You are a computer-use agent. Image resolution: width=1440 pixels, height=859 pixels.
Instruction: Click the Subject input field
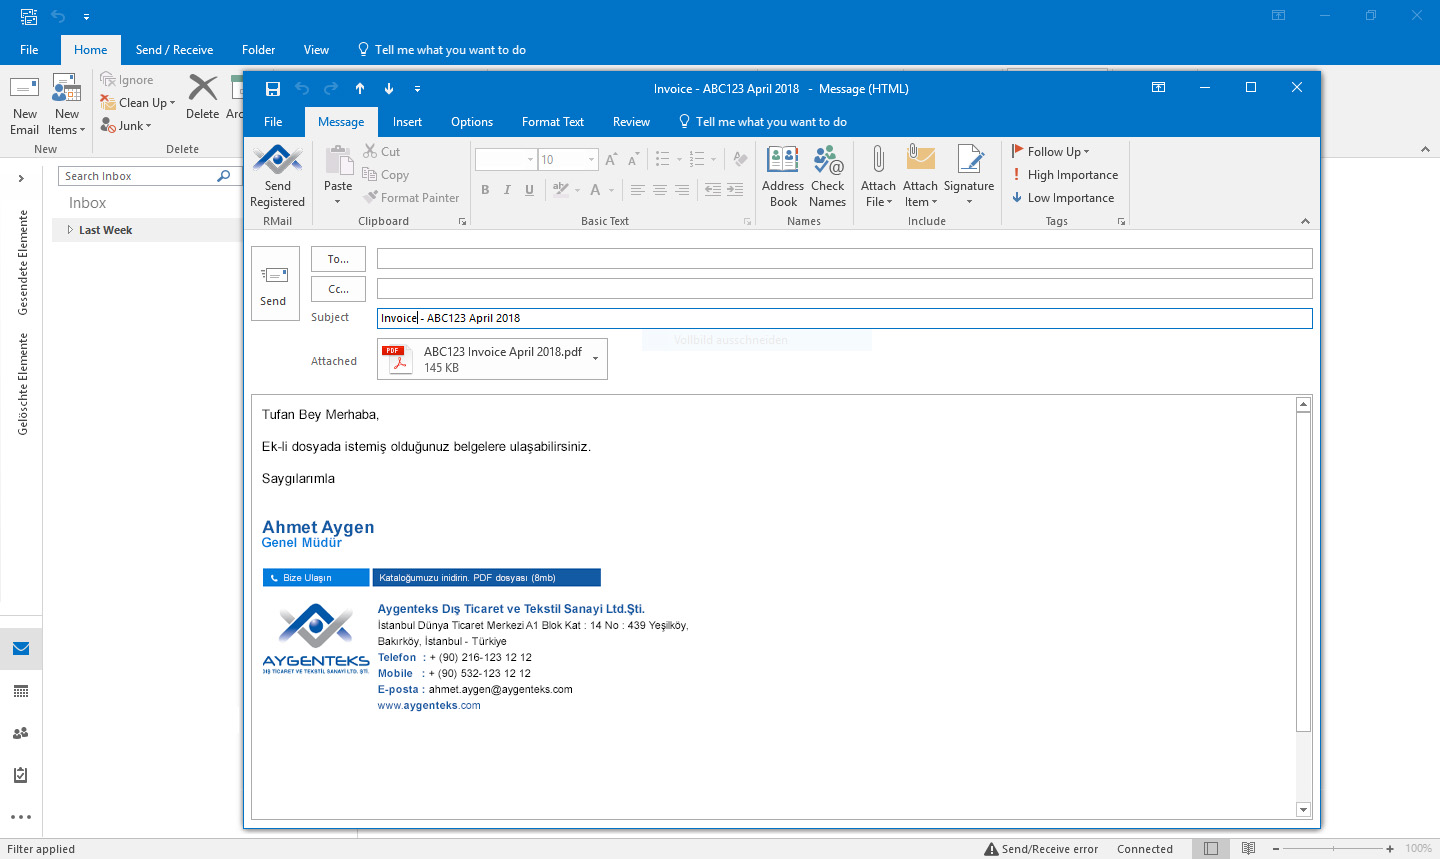click(844, 318)
